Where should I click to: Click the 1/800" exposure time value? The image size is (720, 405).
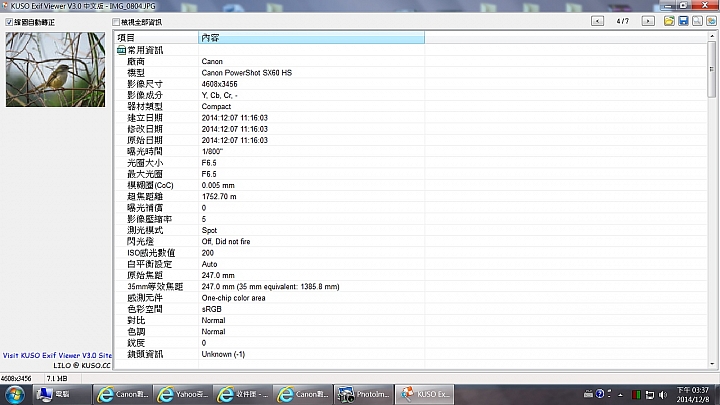(212, 152)
